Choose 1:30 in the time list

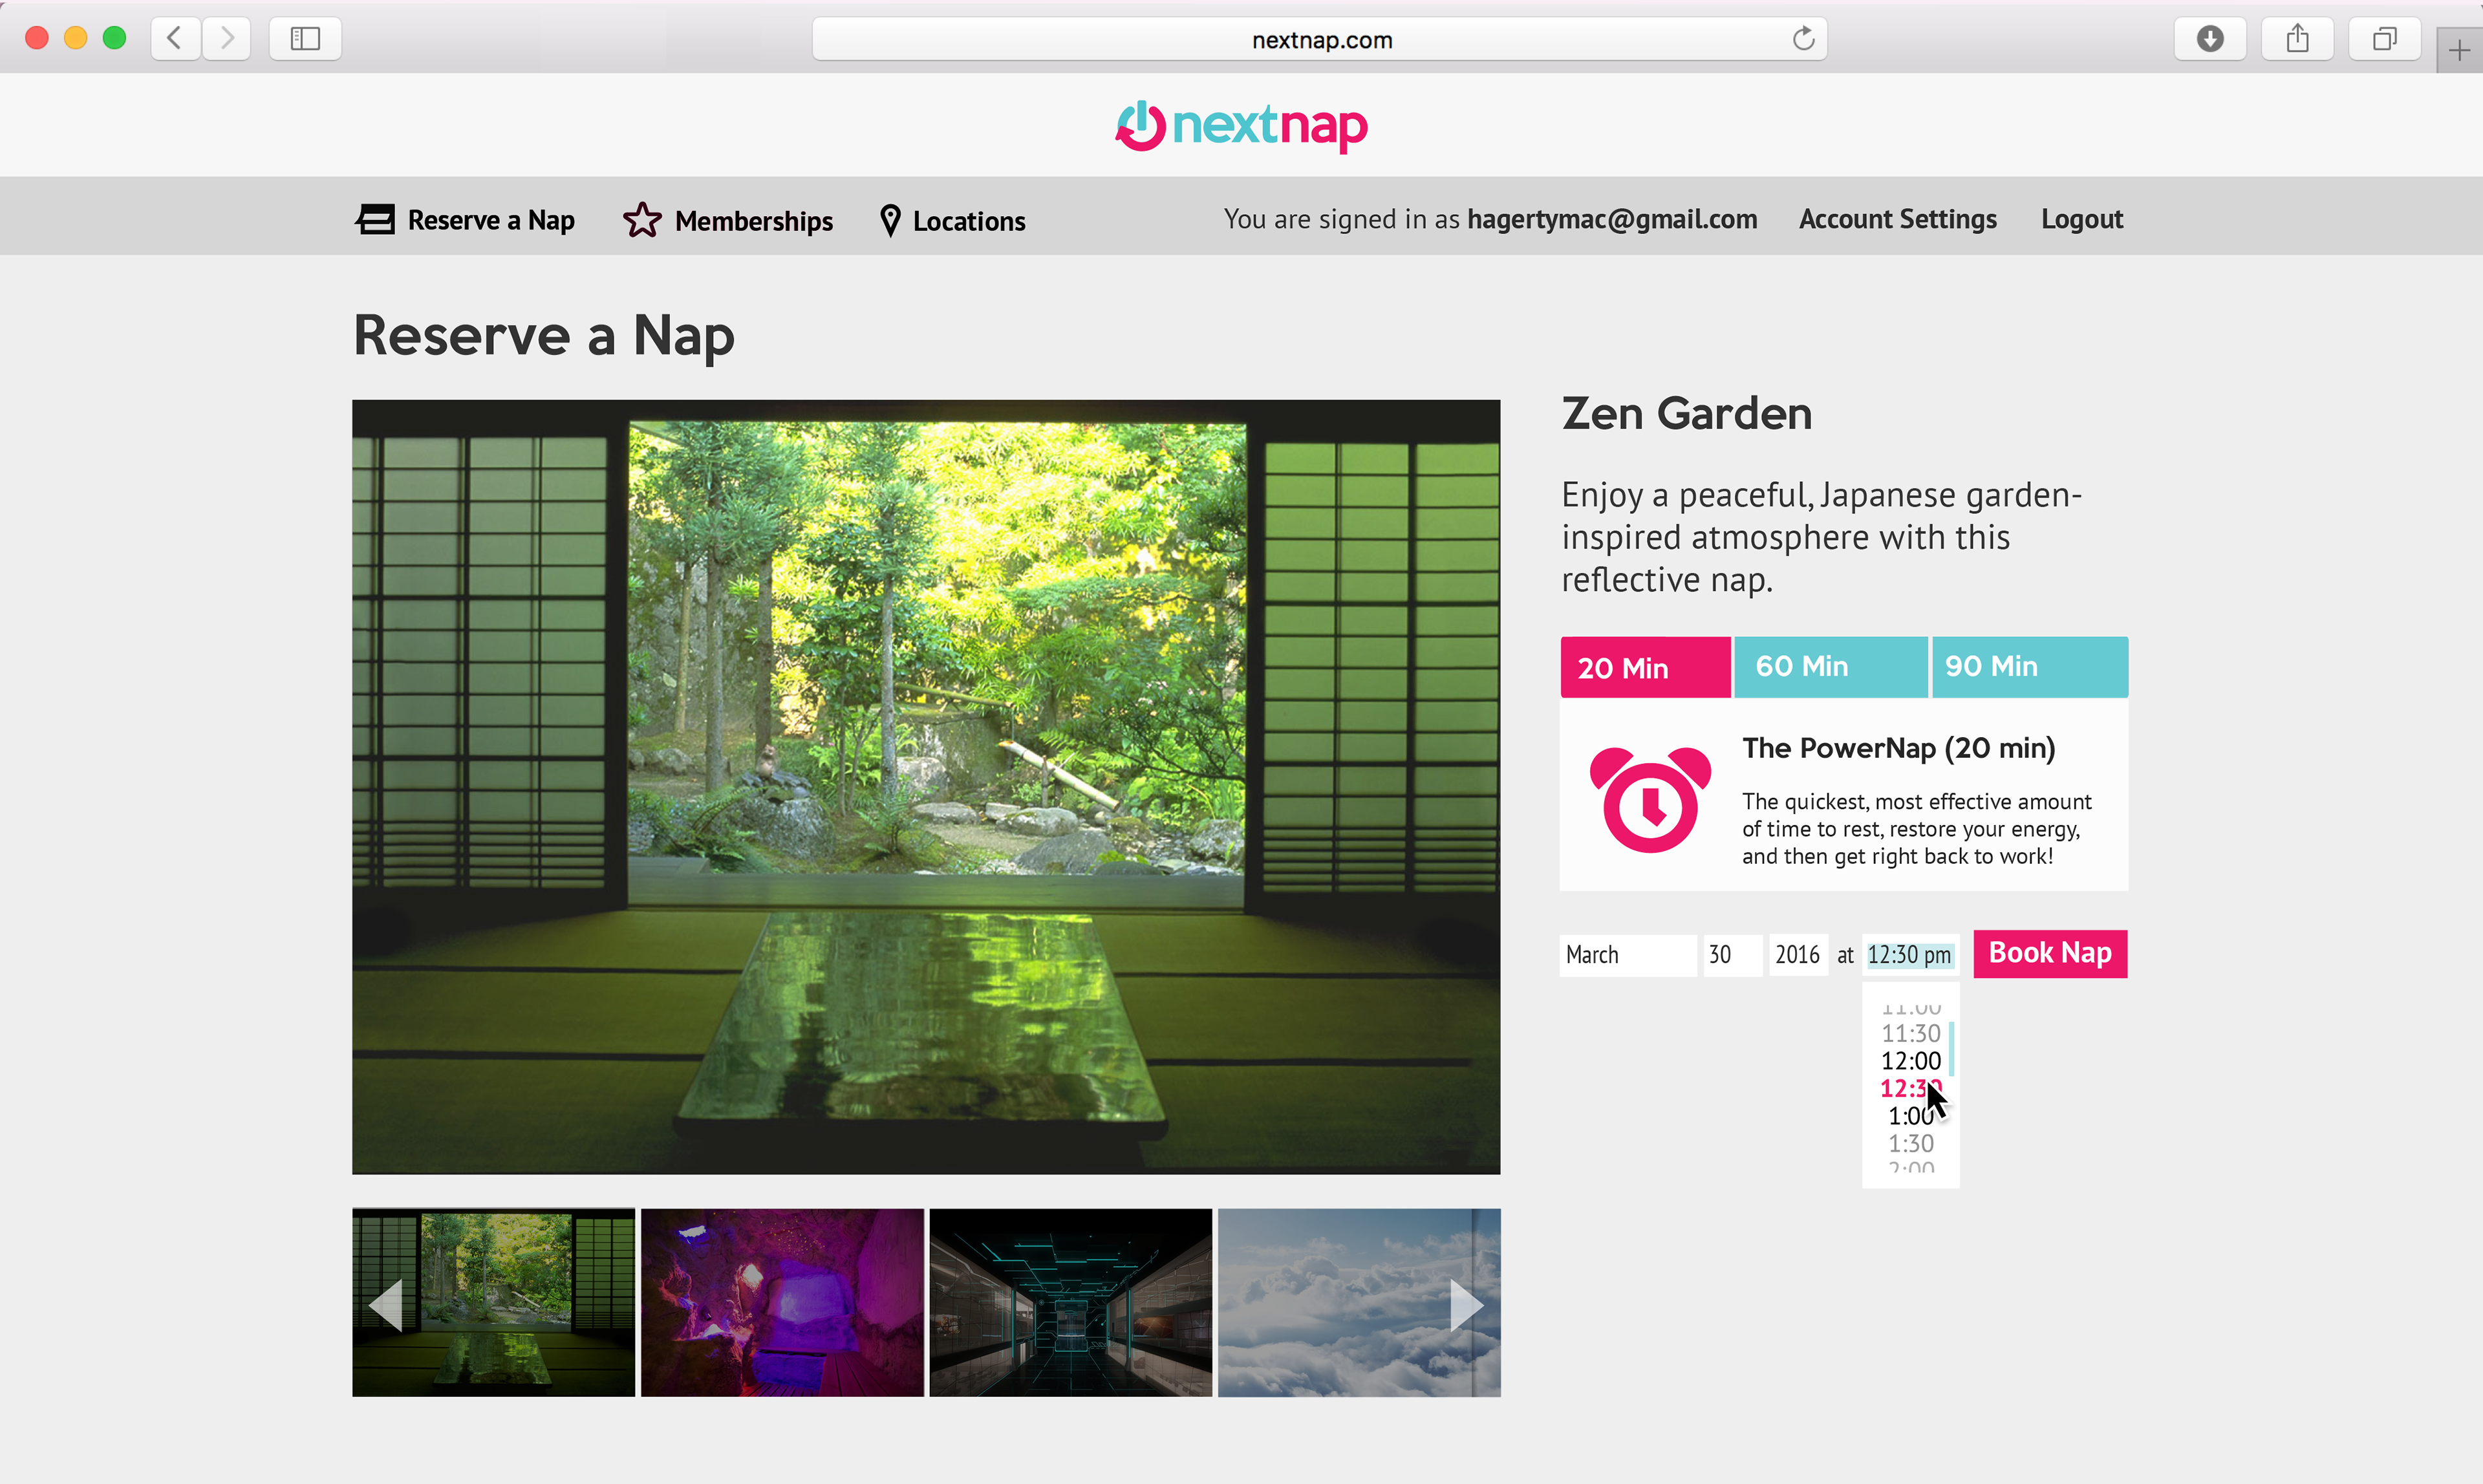1910,1143
